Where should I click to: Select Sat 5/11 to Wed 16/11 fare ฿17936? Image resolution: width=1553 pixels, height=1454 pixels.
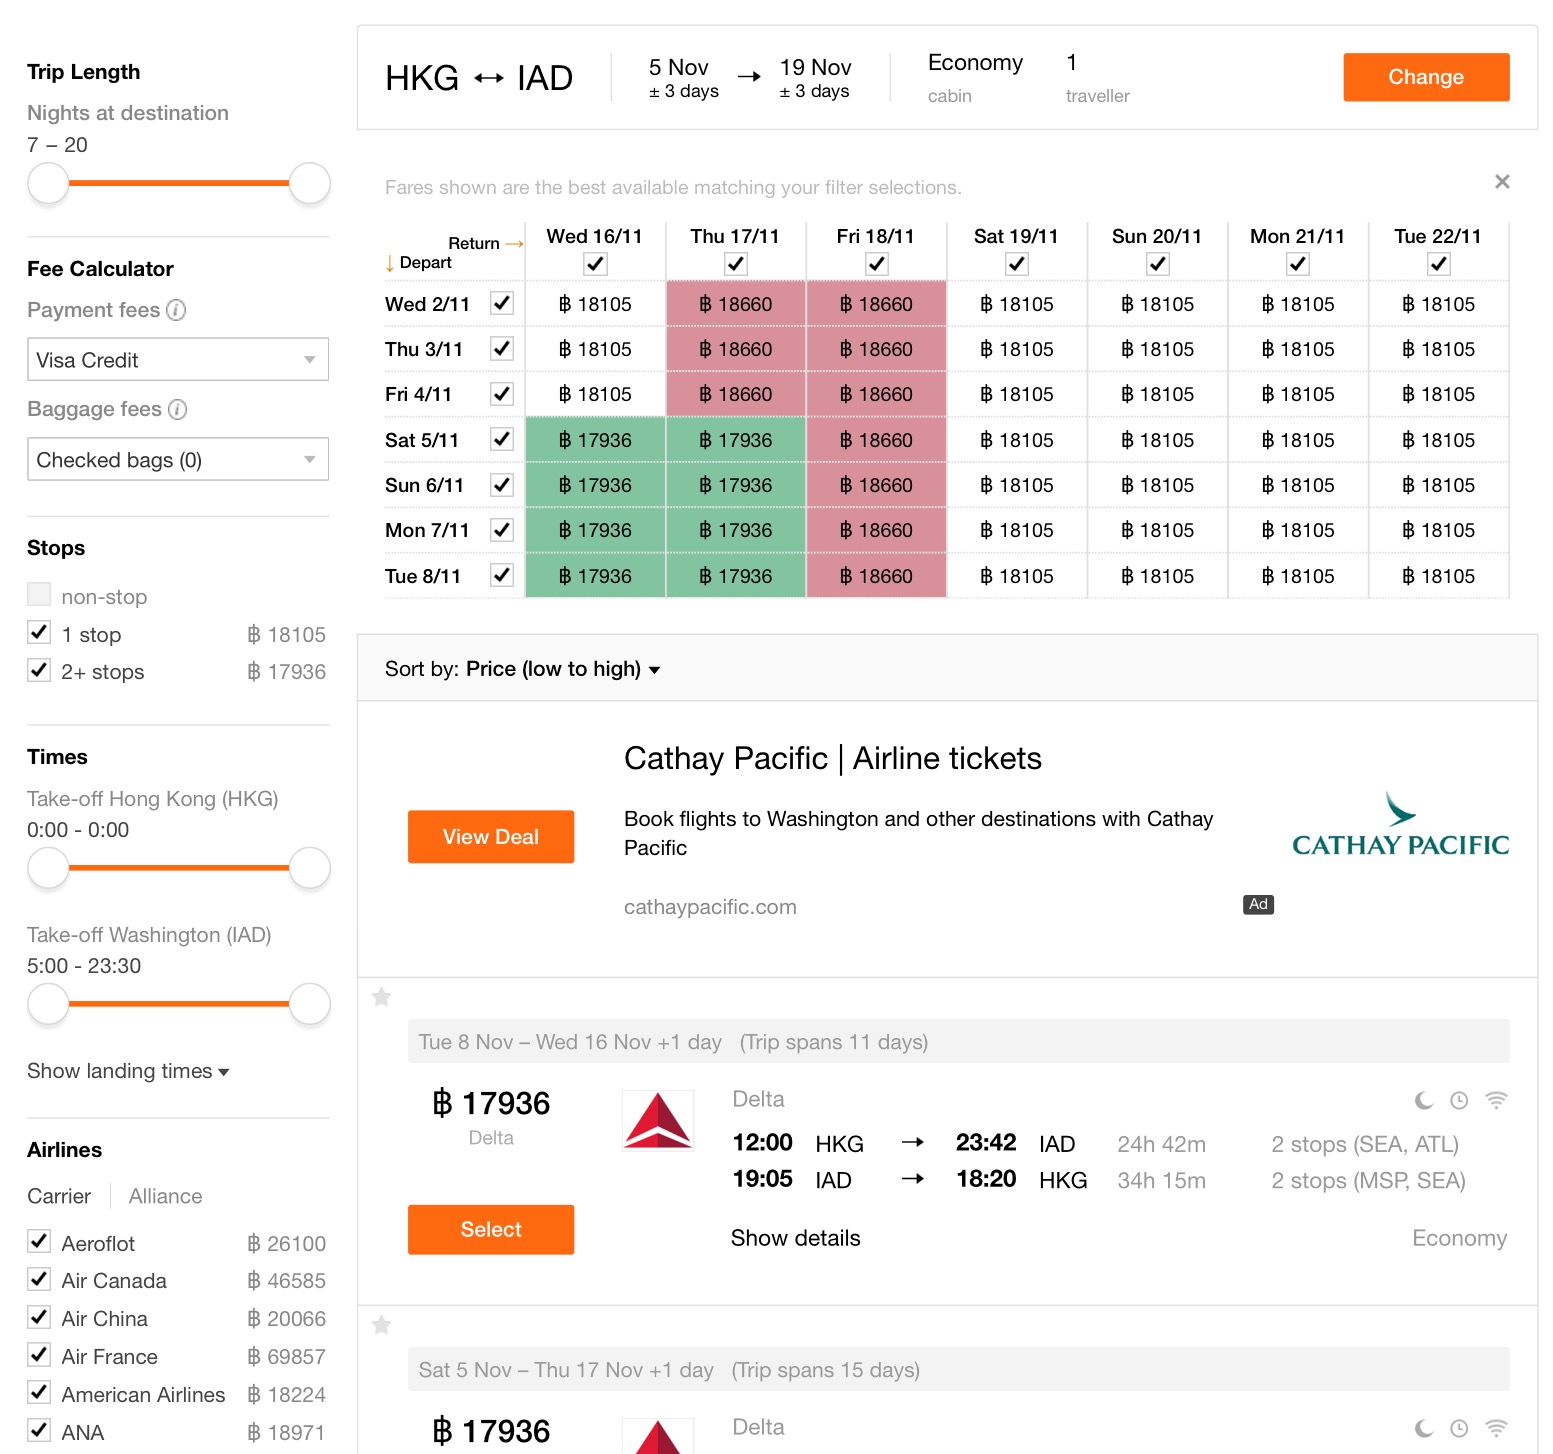coord(595,439)
